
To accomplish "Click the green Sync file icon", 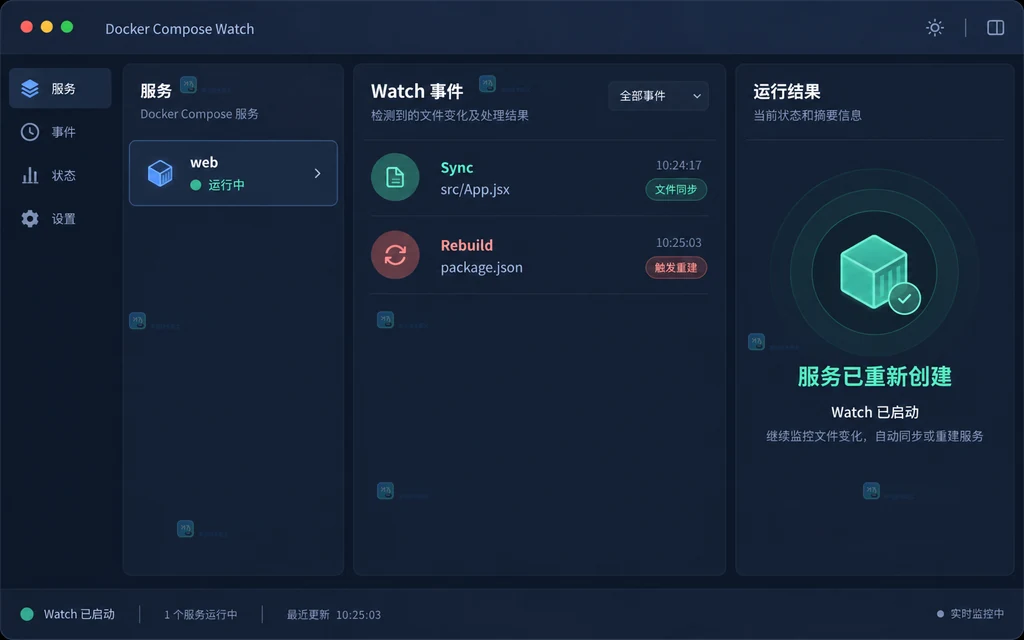I will point(395,177).
